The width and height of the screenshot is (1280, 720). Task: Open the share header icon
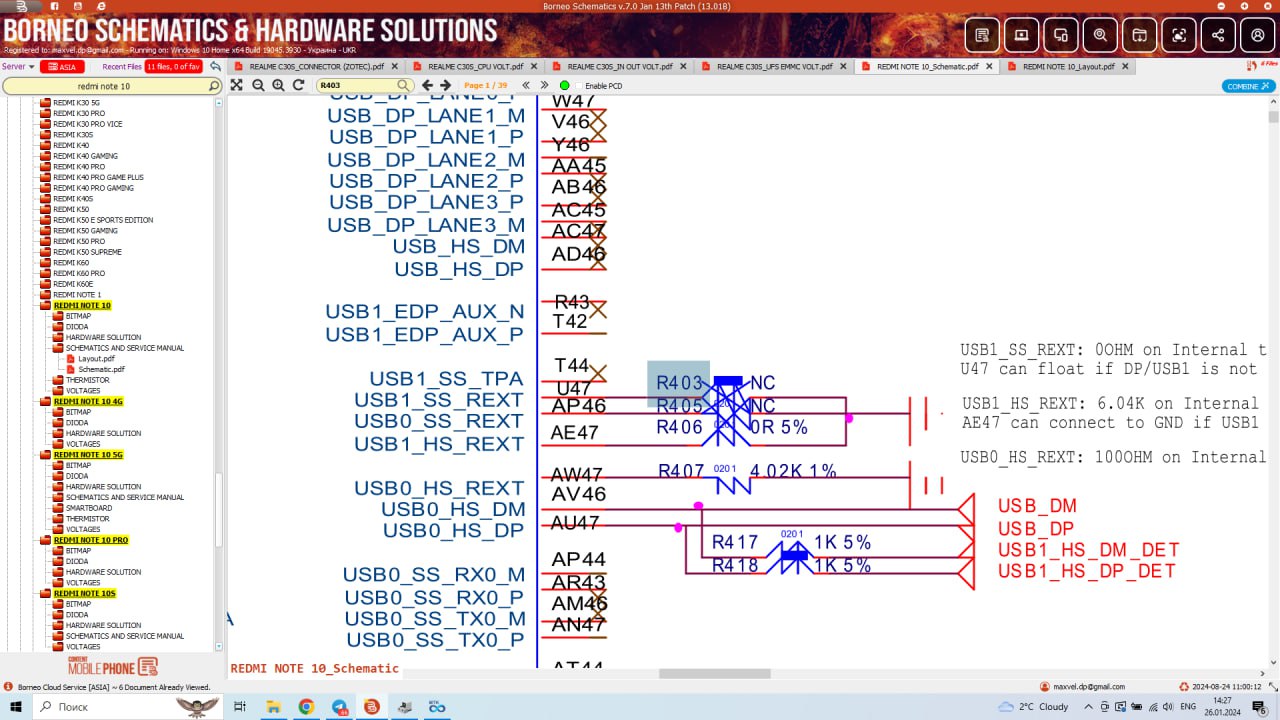(1218, 35)
